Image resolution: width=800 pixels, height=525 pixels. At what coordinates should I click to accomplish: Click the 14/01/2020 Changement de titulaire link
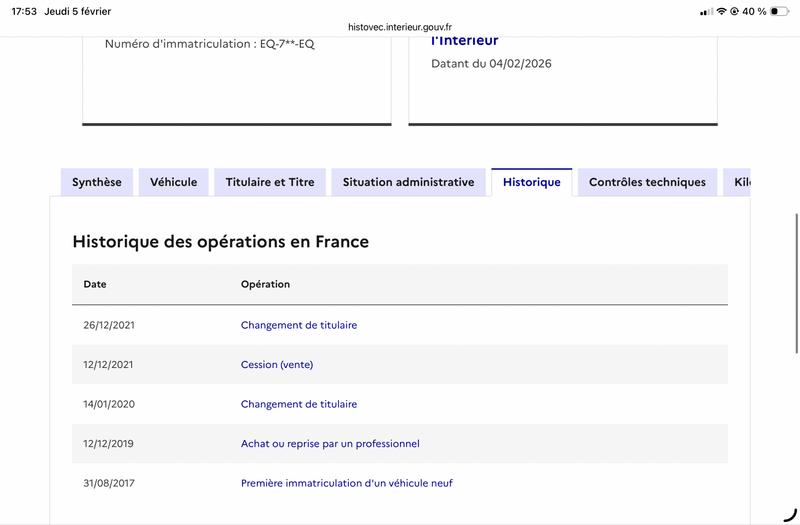[299, 404]
